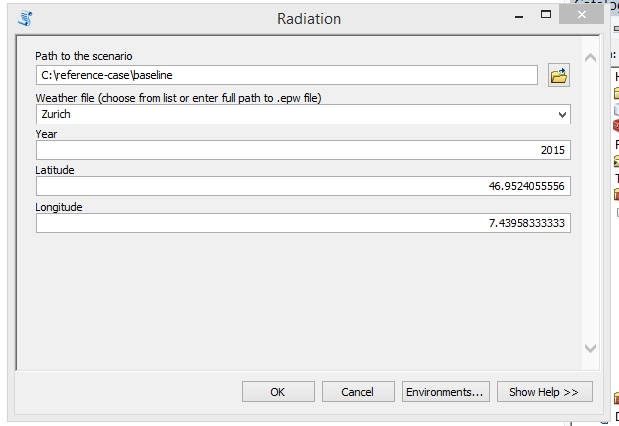Select the Longitude field with 7.43958333333
Viewport: 619px width, 426px height.
click(x=303, y=223)
